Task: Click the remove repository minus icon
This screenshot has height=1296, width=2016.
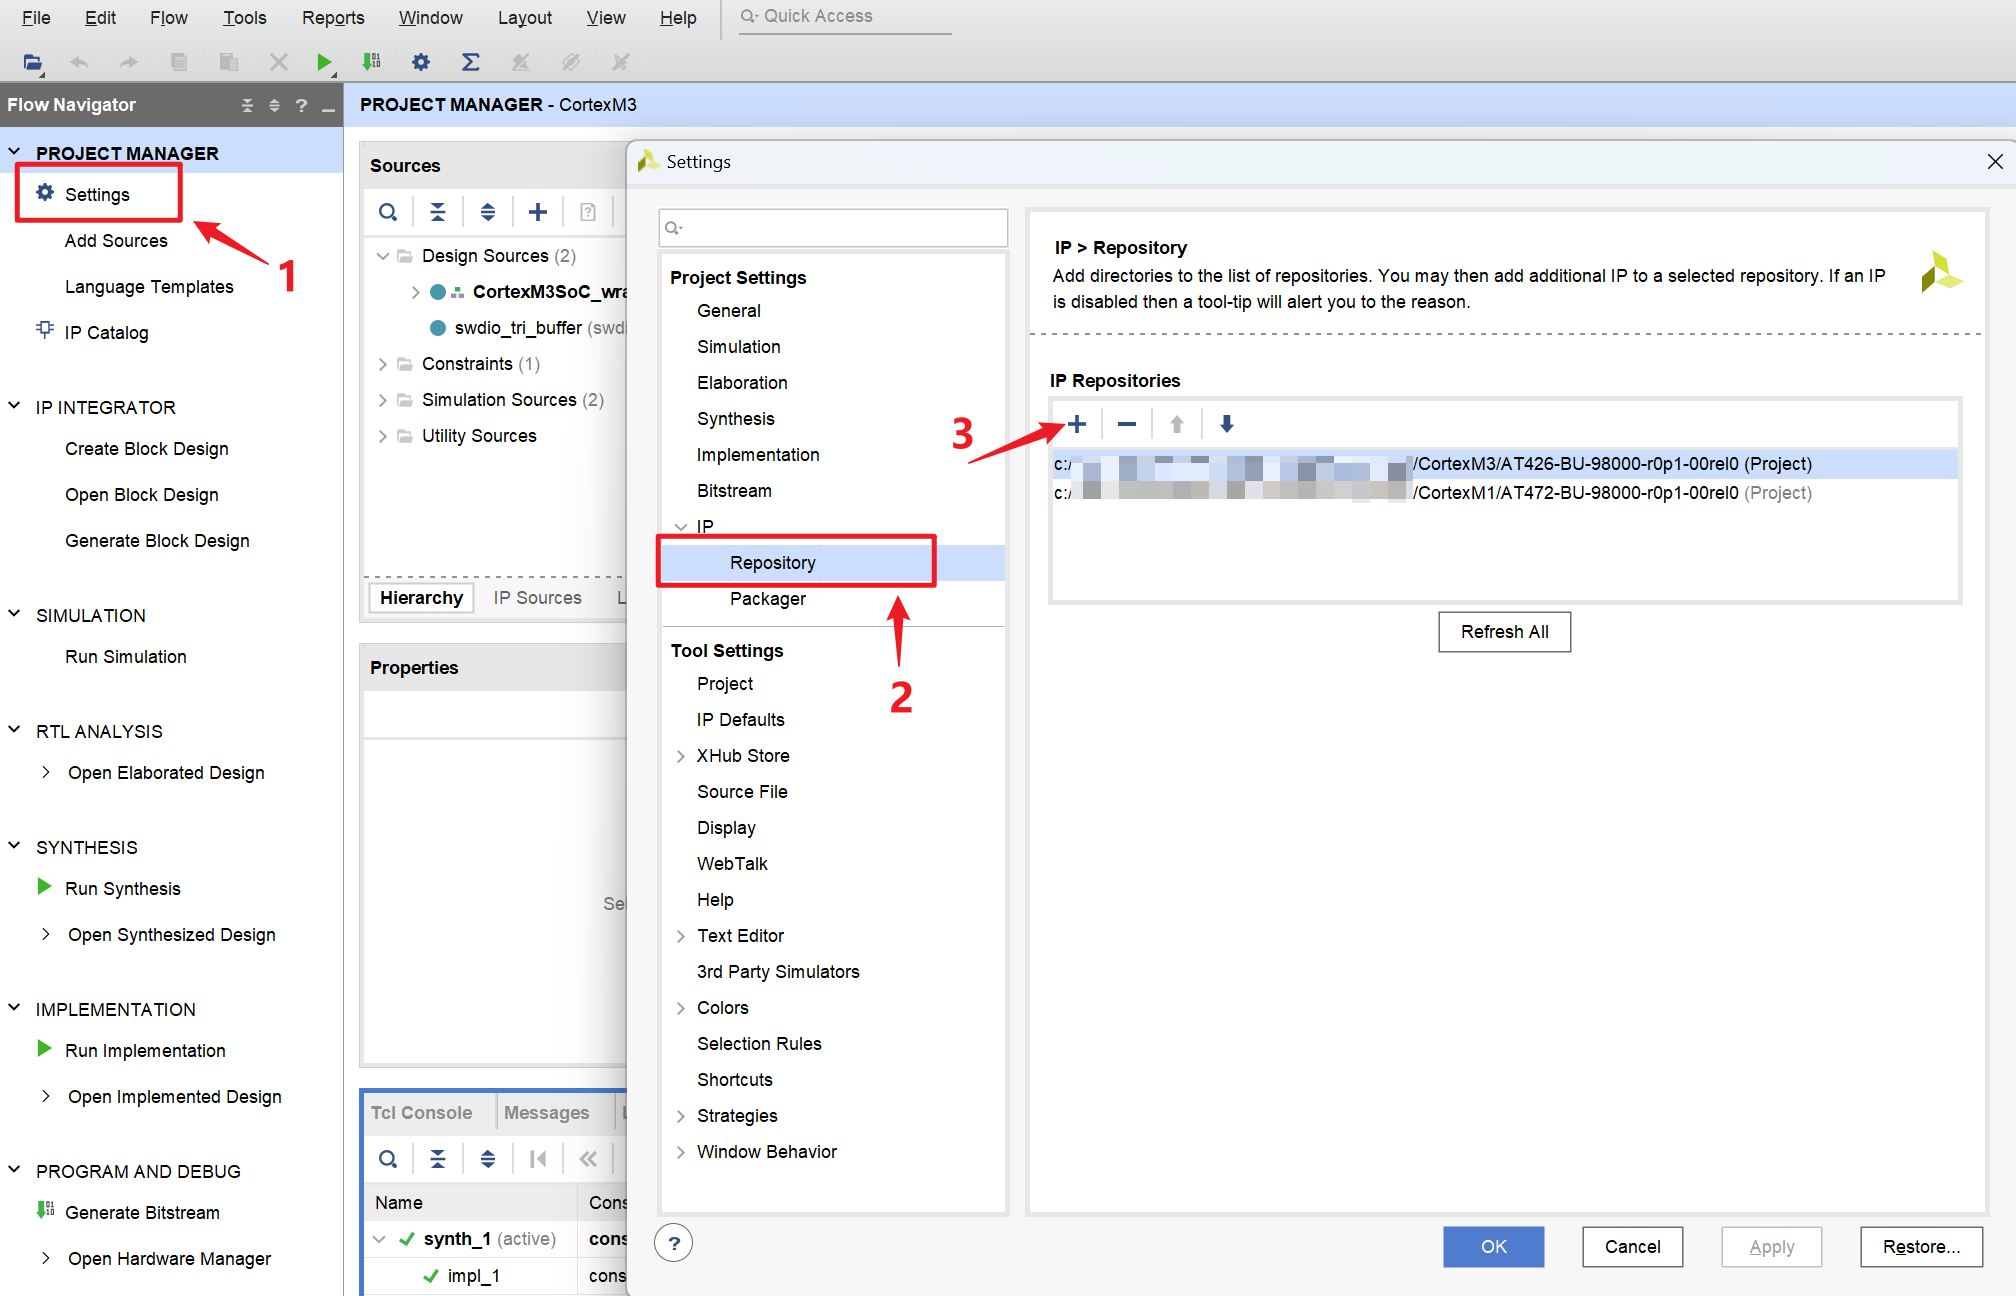Action: (x=1126, y=424)
